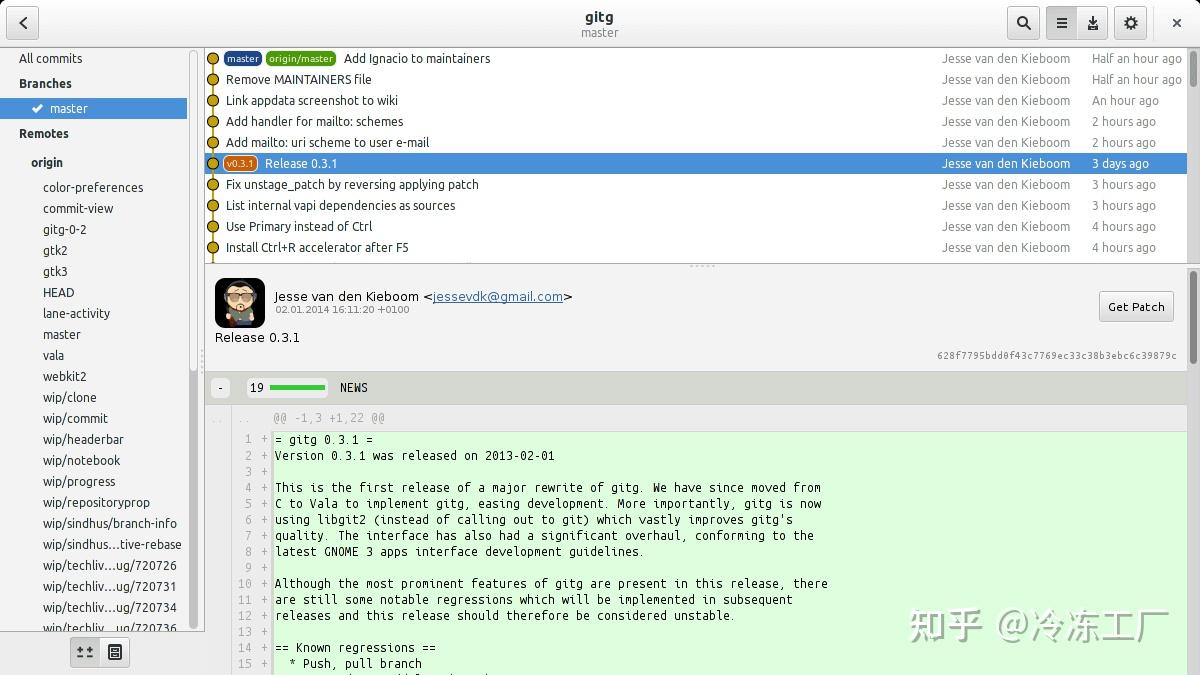The image size is (1200, 675).
Task: Navigate back using the arrow icon
Action: click(22, 22)
